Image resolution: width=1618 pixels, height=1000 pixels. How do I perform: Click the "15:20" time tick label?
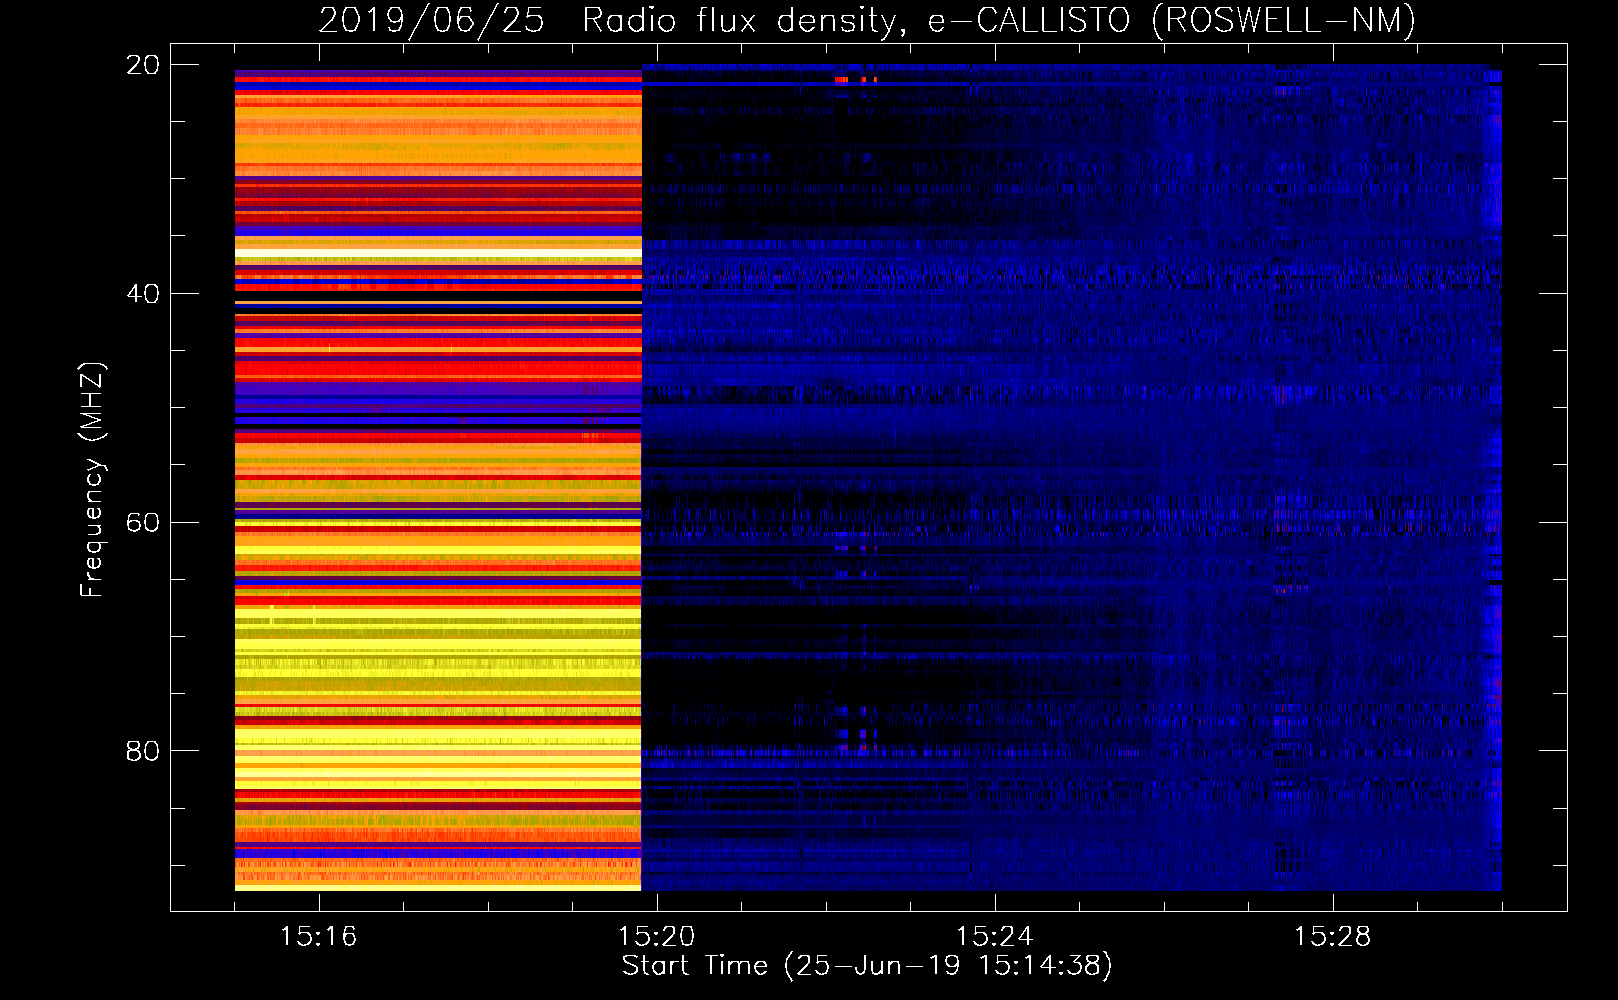pos(656,937)
